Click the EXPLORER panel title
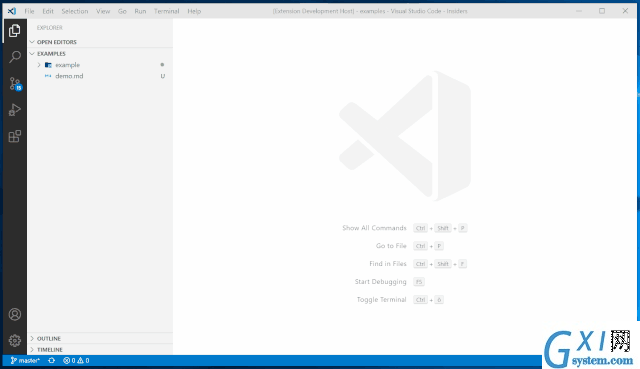 [49, 28]
